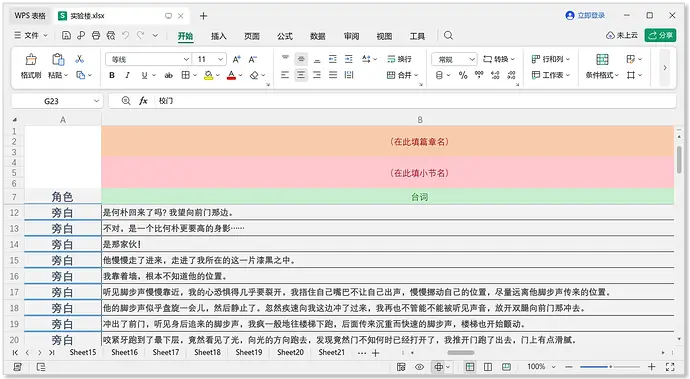The height and width of the screenshot is (379, 690).
Task: Click the percent style icon
Action: click(463, 75)
